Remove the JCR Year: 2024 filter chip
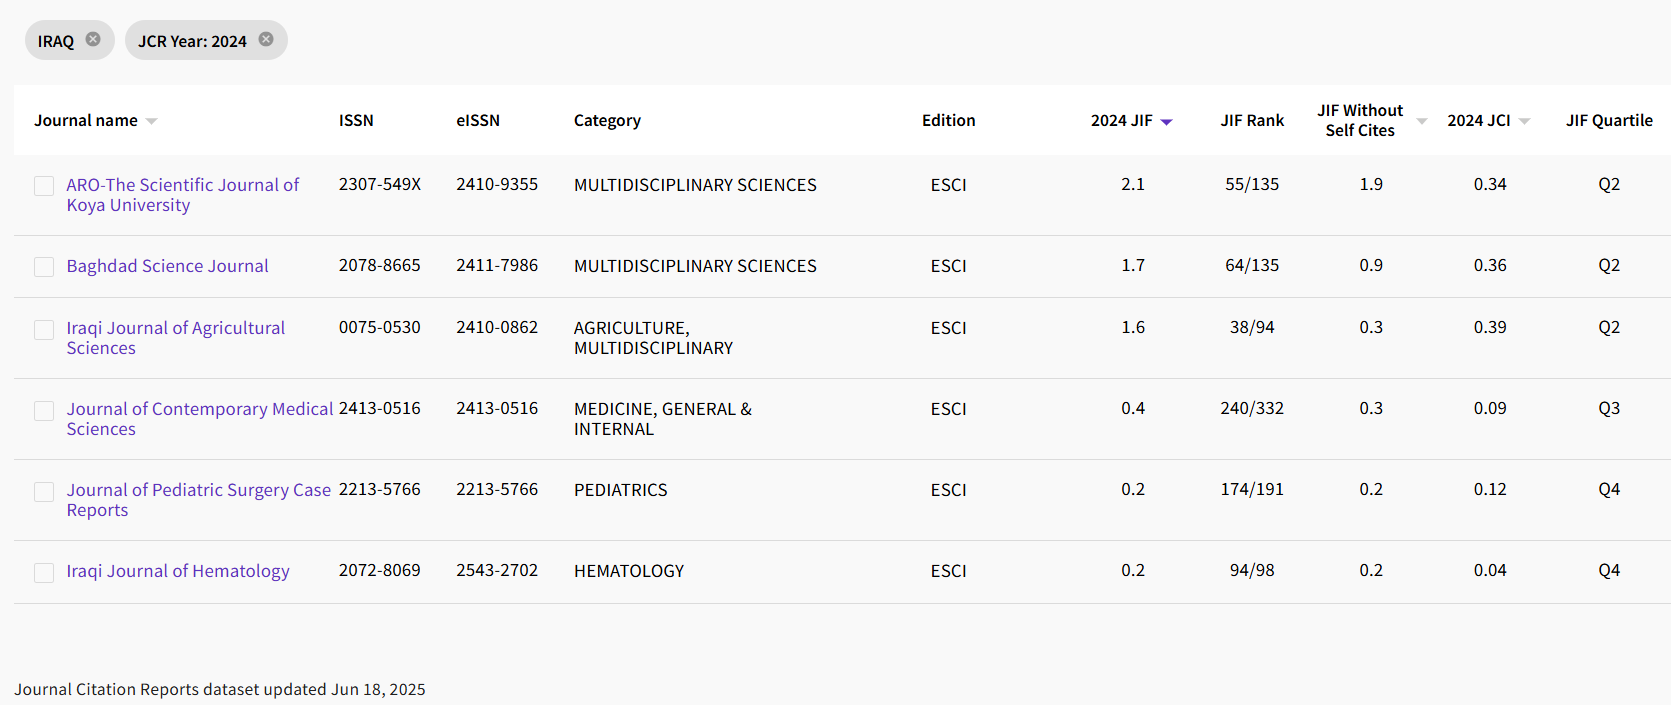The height and width of the screenshot is (705, 1671). click(x=266, y=40)
